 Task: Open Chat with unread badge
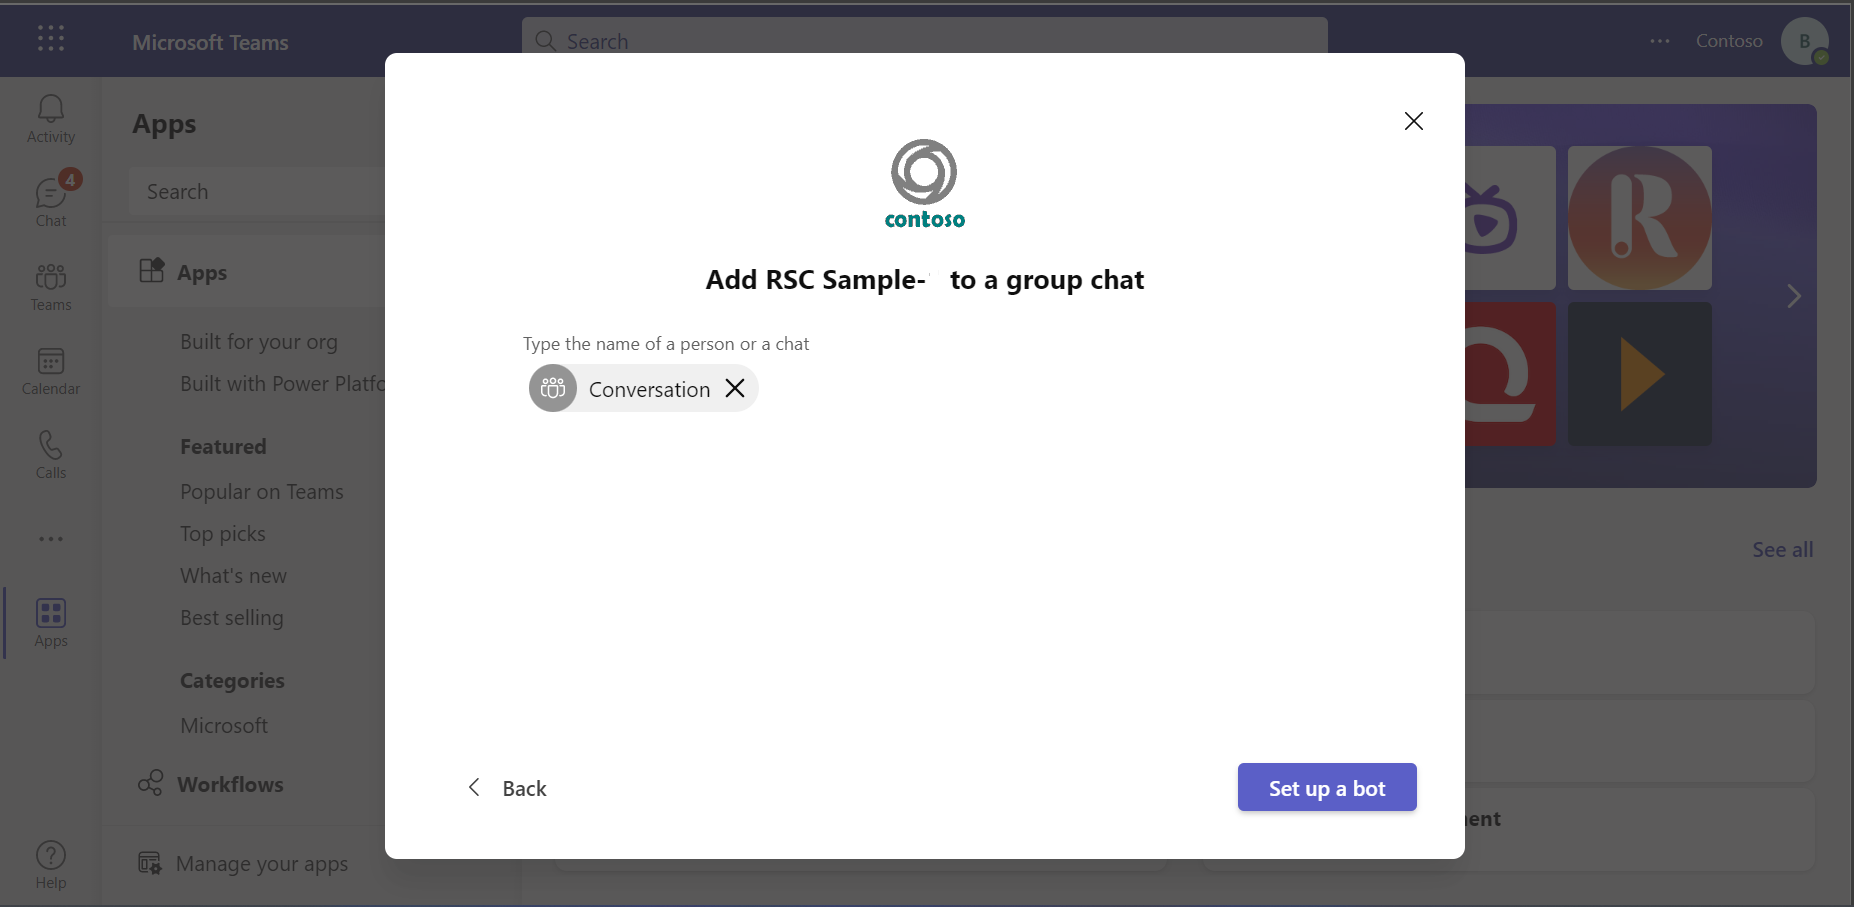click(51, 201)
